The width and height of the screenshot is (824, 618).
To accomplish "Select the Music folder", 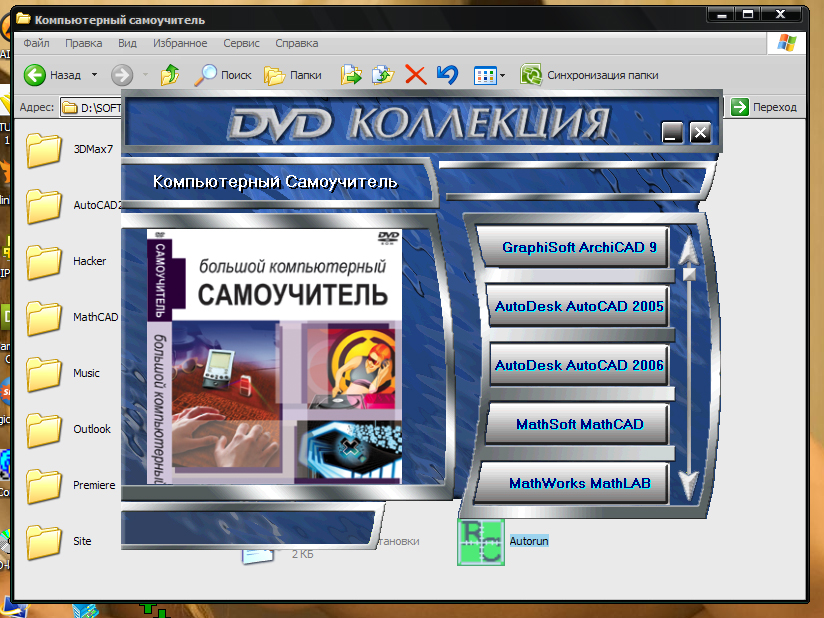I will click(63, 374).
